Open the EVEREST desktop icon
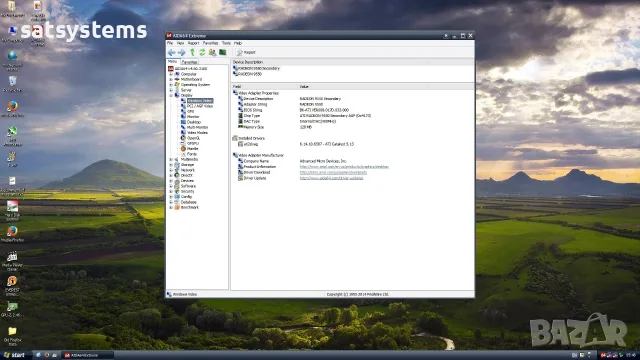640x360 pixels. (12, 286)
